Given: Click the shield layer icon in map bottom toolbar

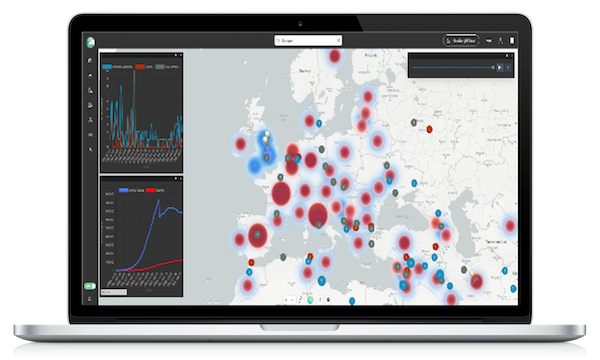Looking at the screenshot, I should (310, 300).
